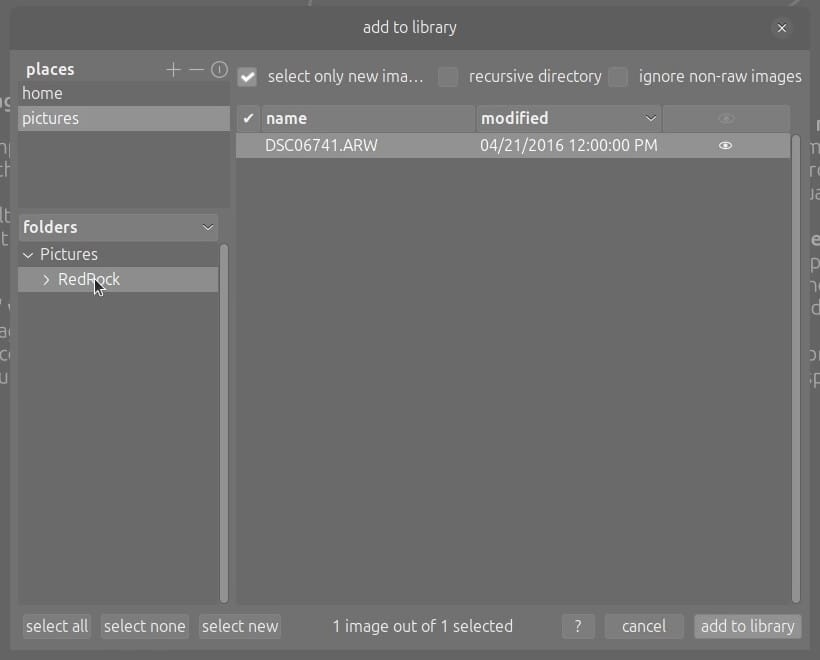Collapse the folders section chevron

[x=208, y=227]
